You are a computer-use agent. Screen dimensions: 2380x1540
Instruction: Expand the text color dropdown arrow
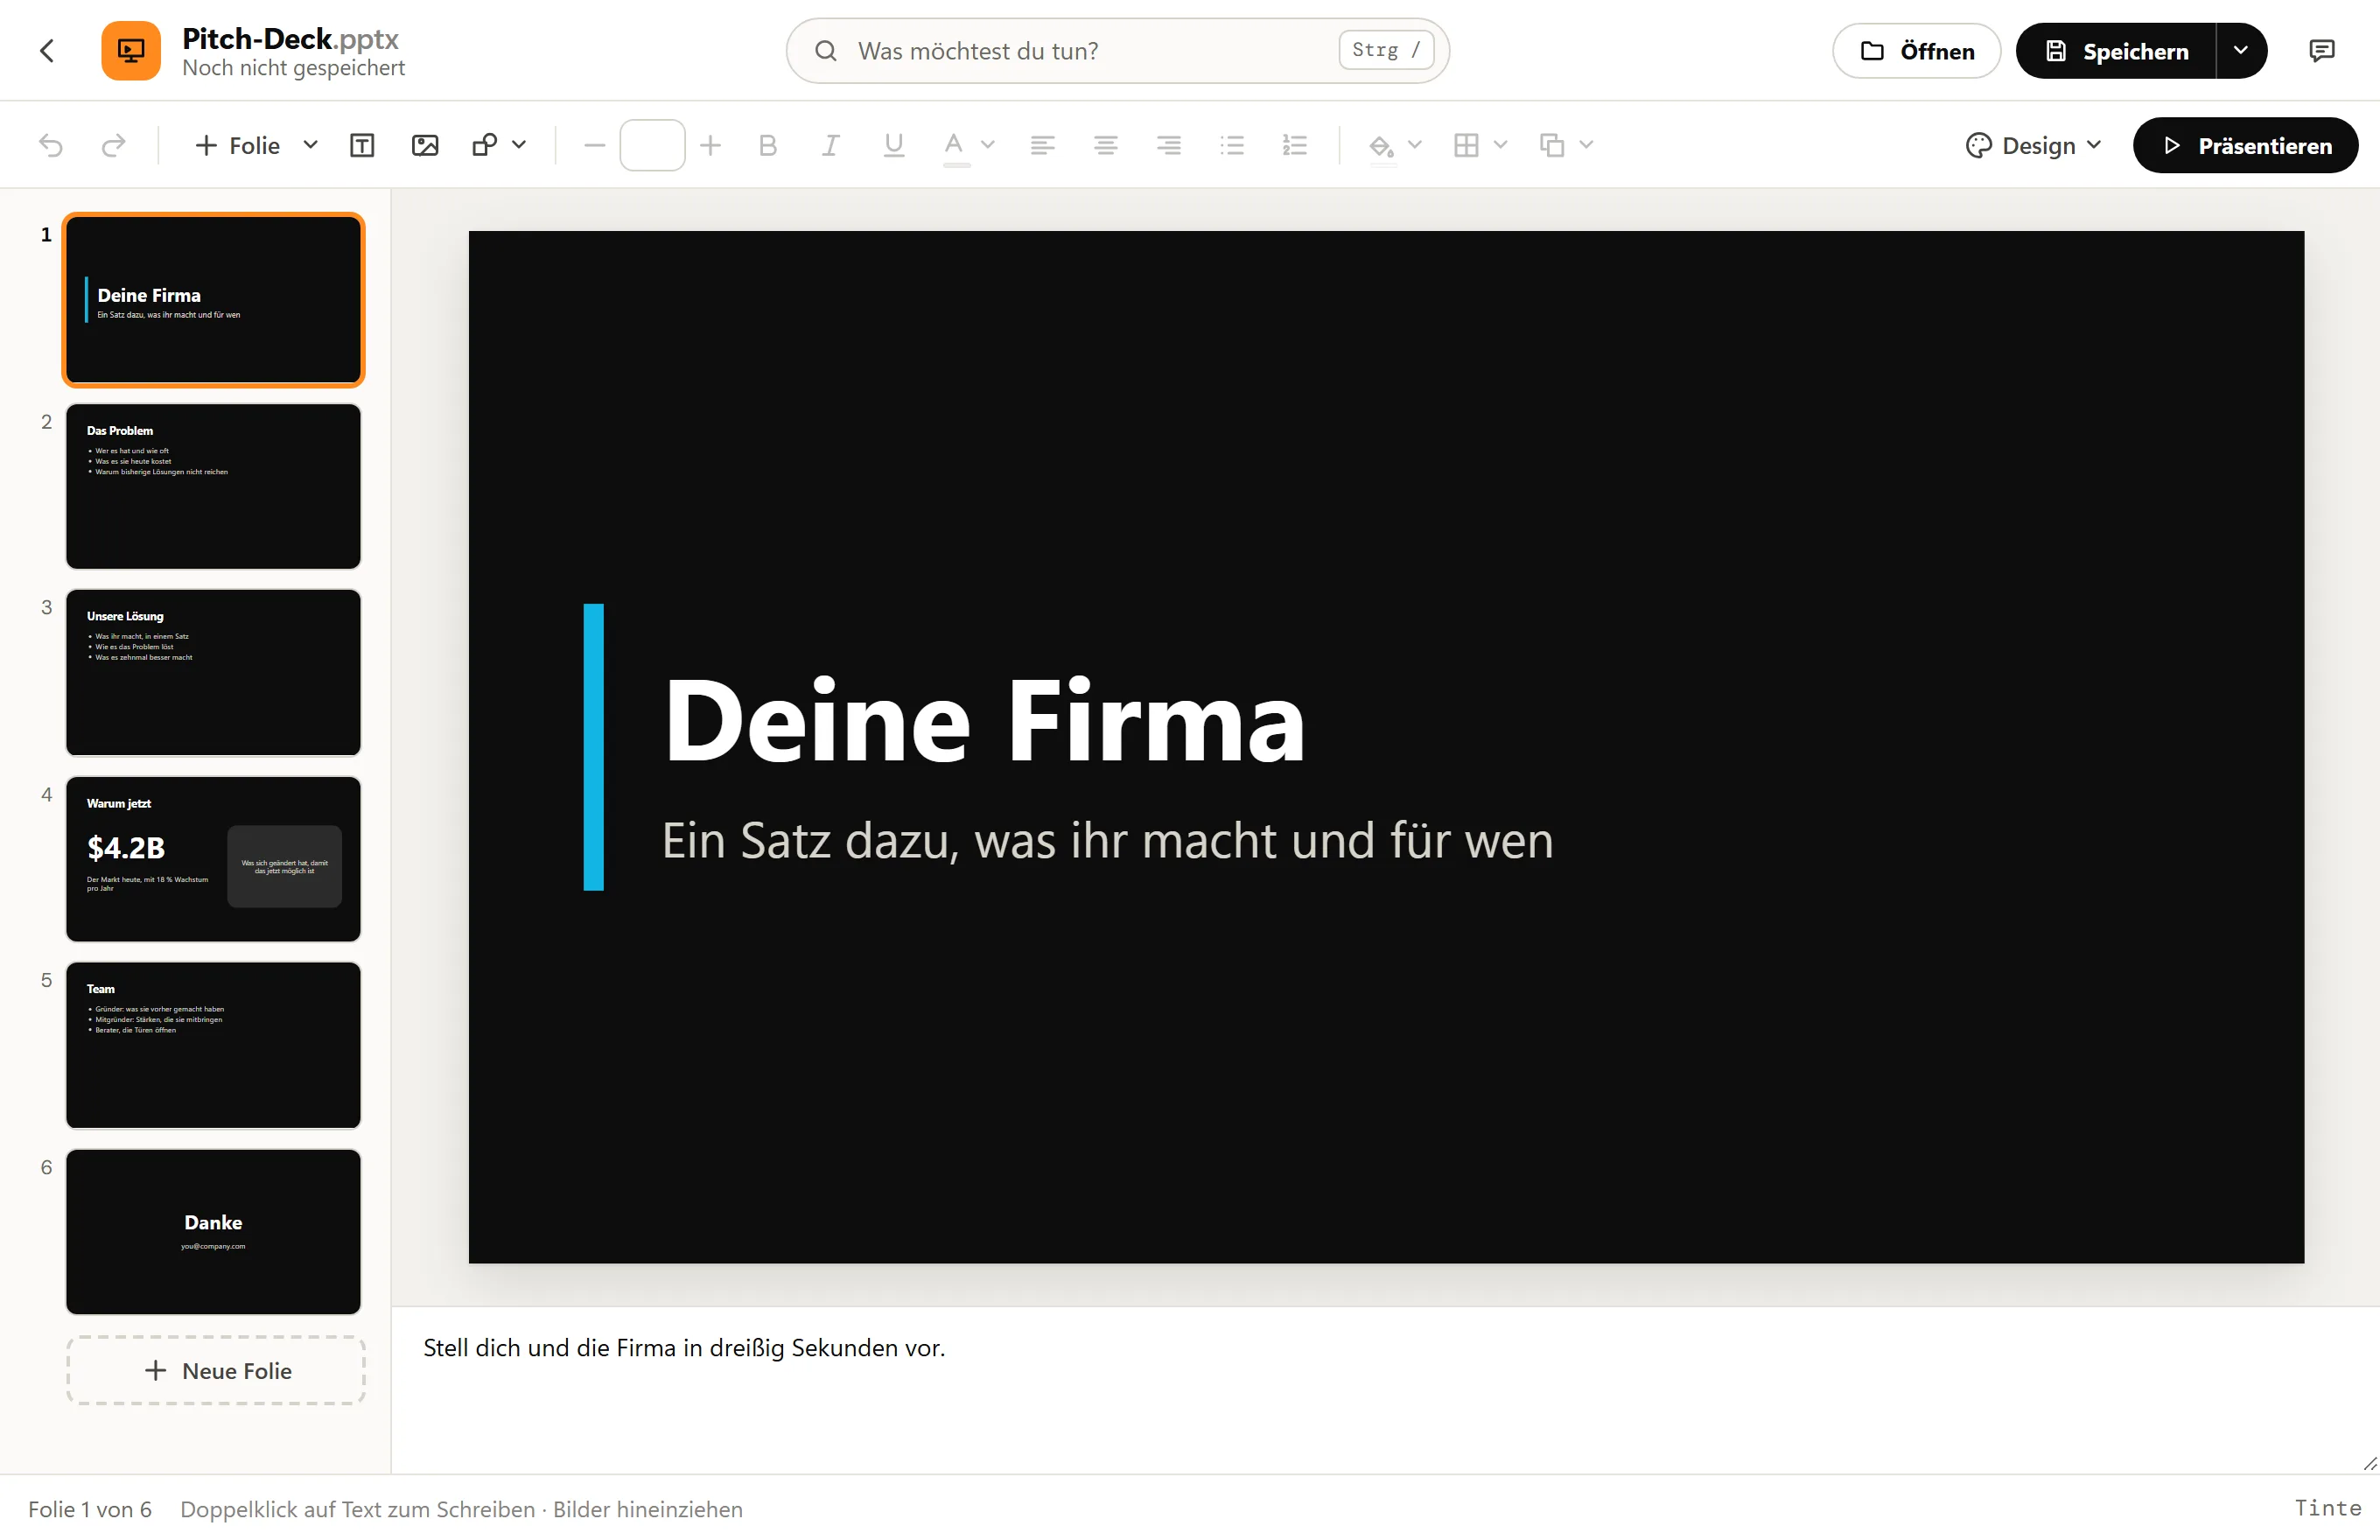click(988, 146)
